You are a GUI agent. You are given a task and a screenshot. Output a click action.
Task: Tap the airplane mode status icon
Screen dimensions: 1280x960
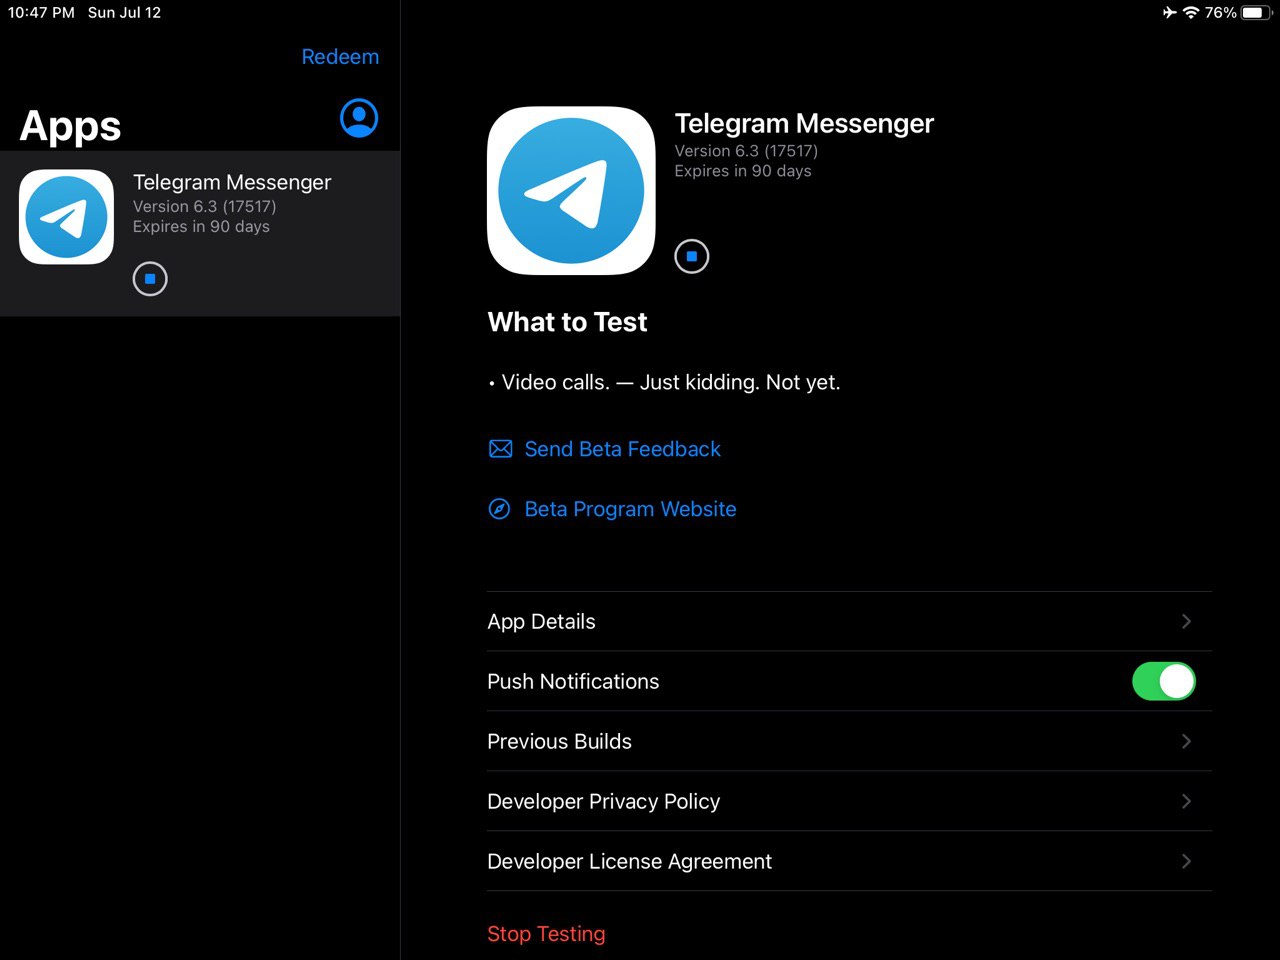[x=1169, y=13]
